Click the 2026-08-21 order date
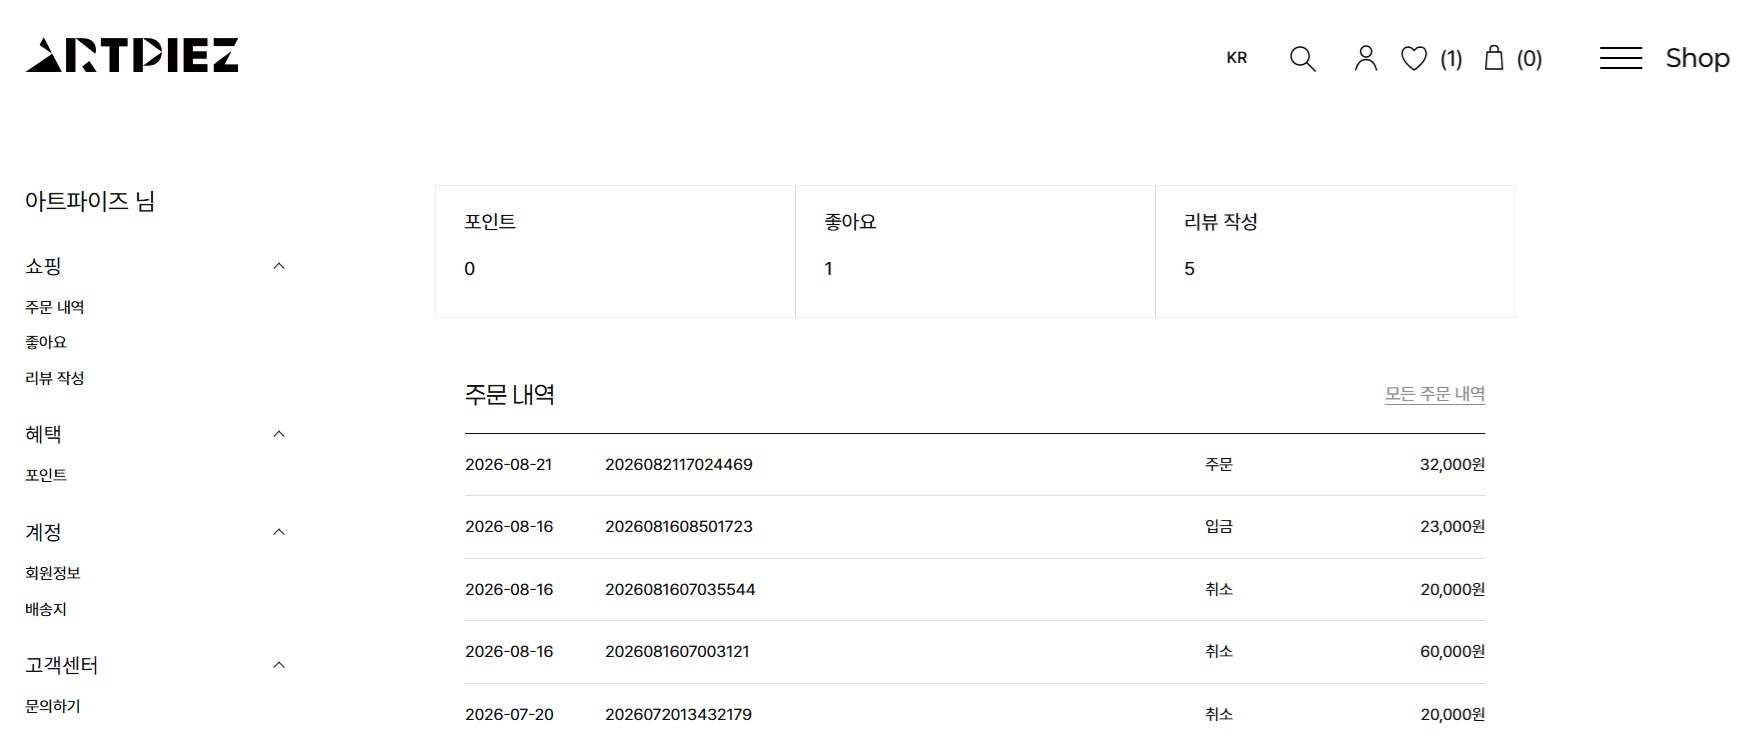Screen dimensions: 1746x739 508,464
